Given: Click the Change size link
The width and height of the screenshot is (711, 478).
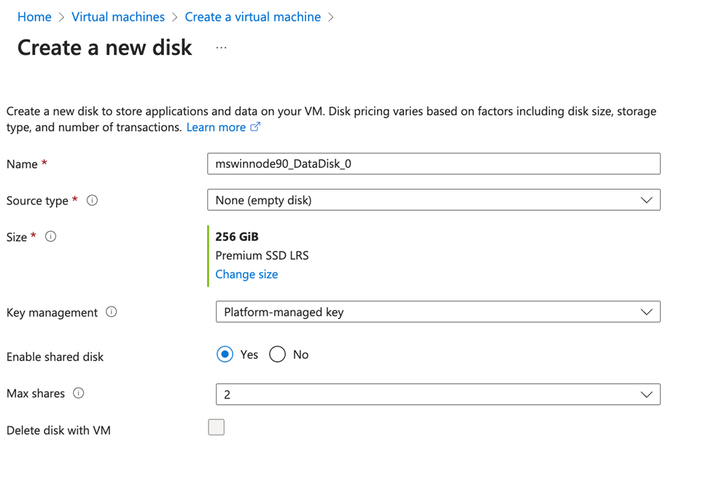Looking at the screenshot, I should click(x=247, y=274).
